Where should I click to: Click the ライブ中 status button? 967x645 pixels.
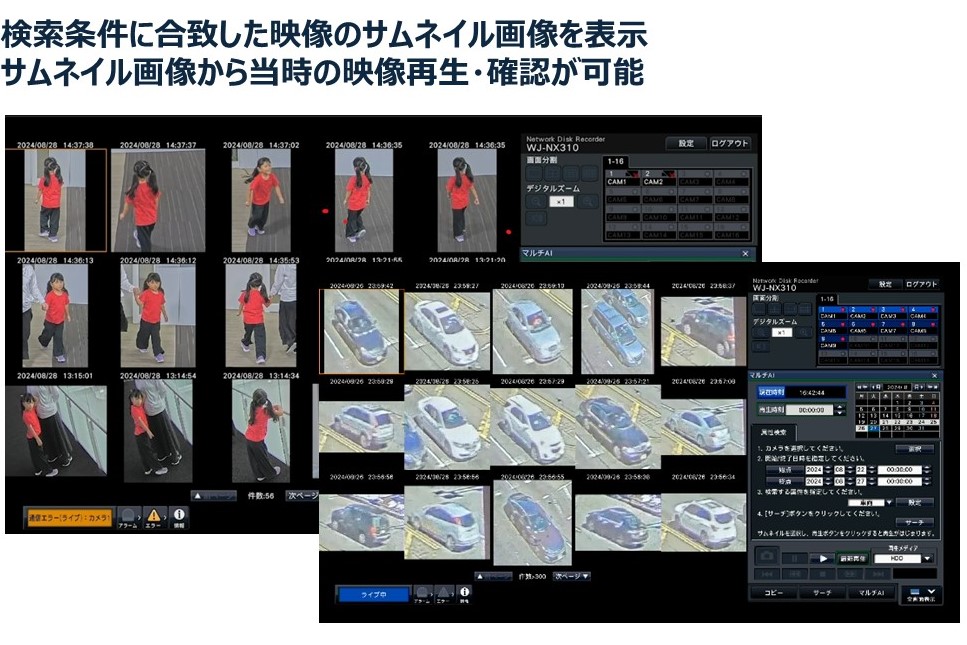click(373, 594)
